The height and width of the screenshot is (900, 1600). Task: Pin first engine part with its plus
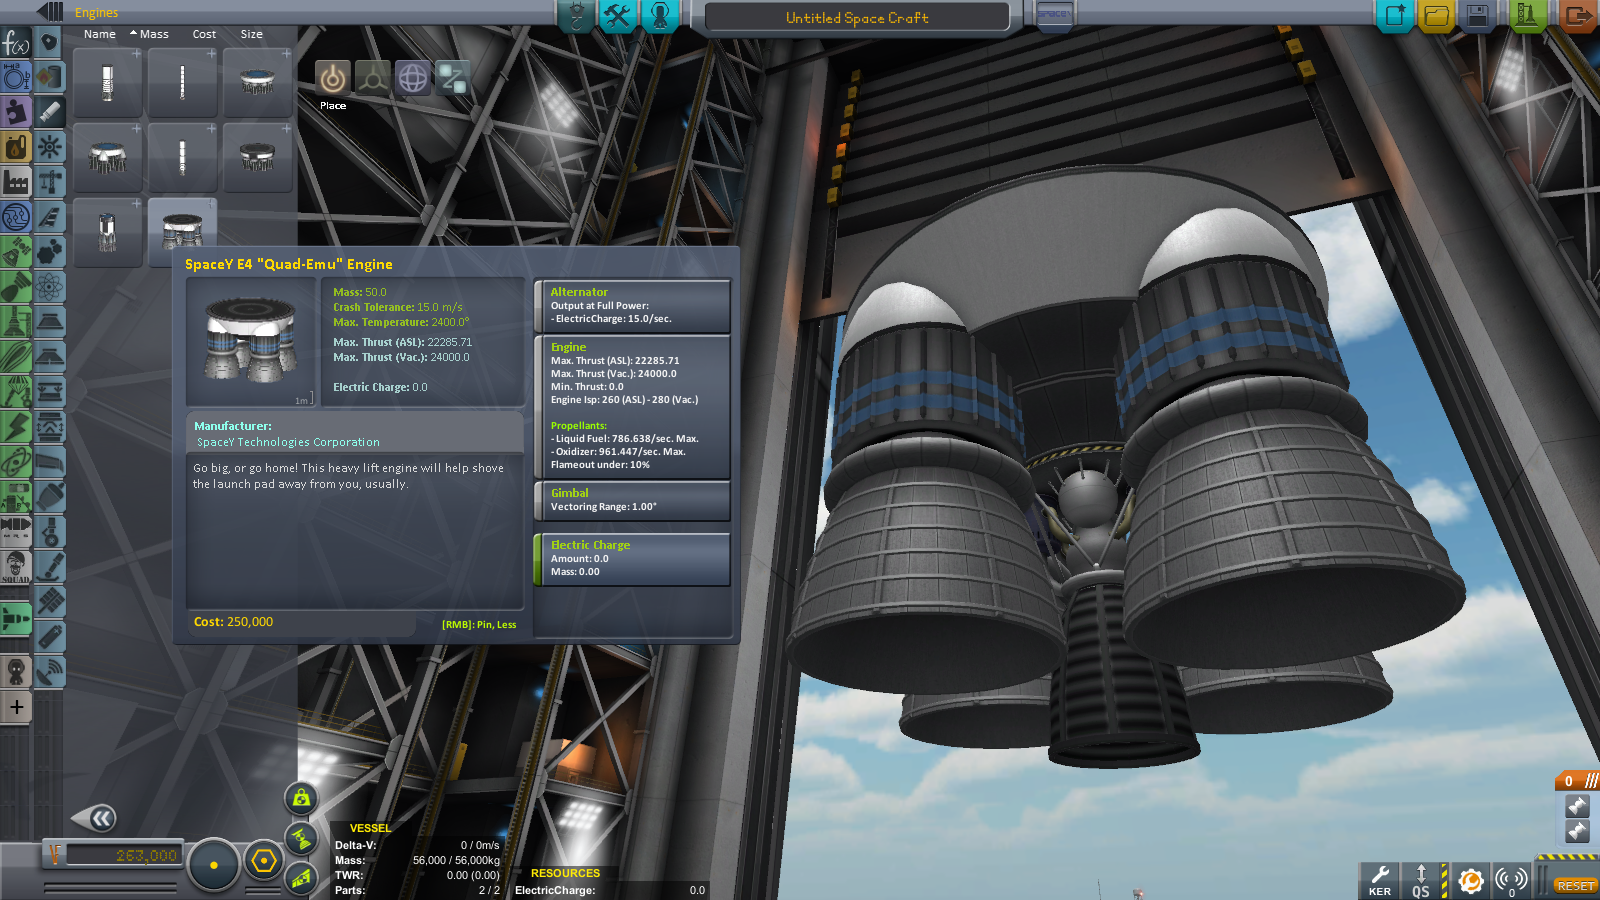point(137,53)
